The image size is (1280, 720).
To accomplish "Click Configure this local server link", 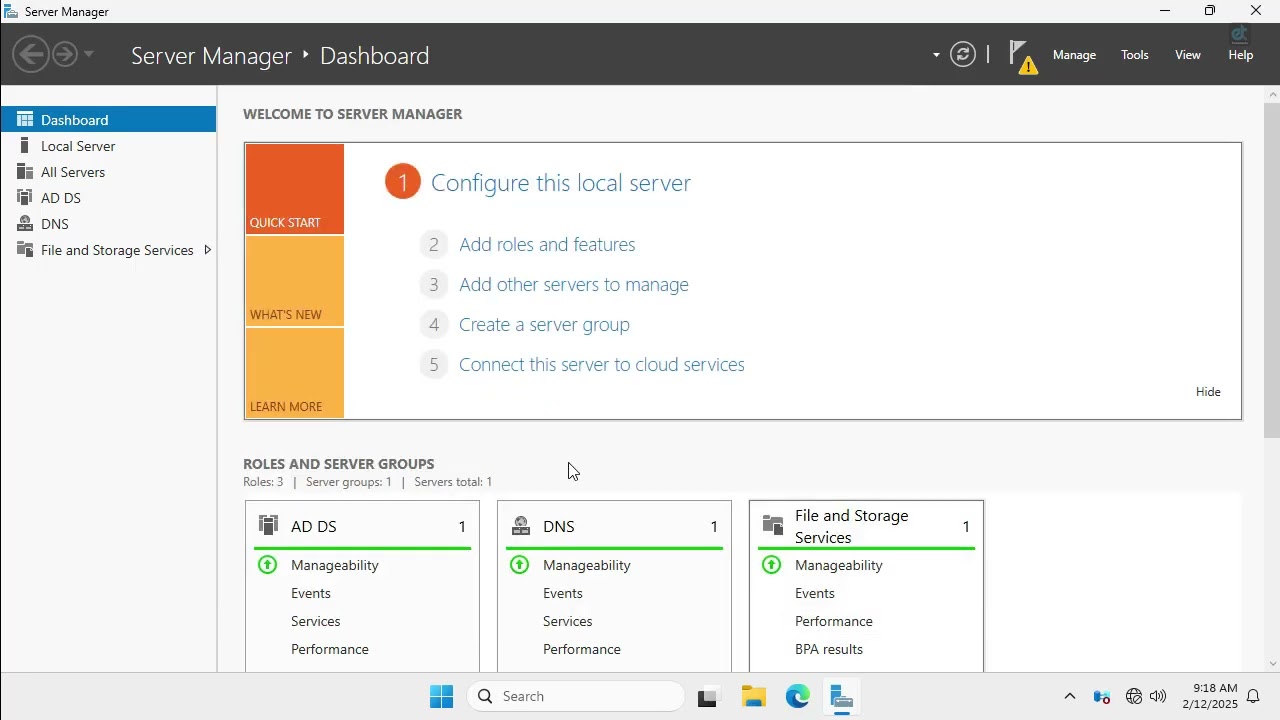I will coord(561,183).
